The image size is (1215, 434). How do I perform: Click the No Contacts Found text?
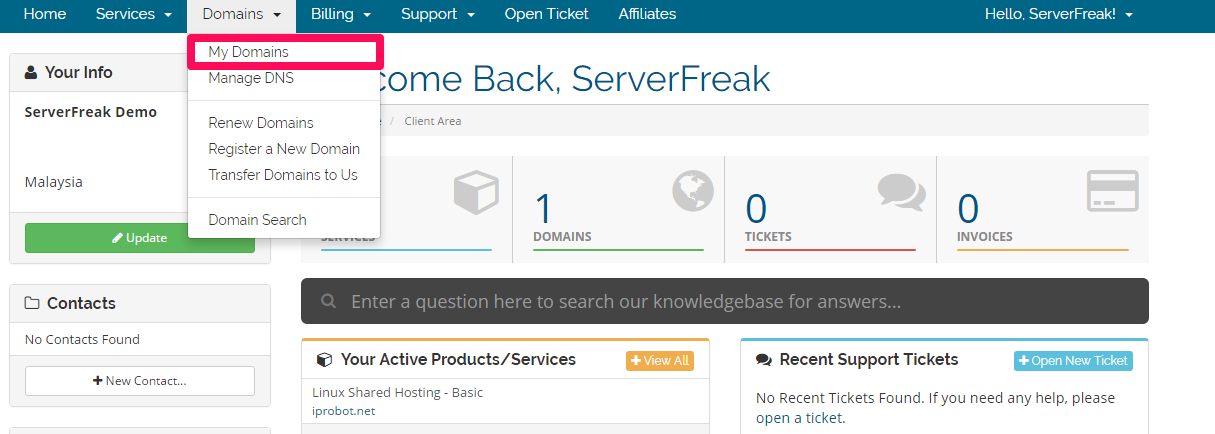pos(82,339)
